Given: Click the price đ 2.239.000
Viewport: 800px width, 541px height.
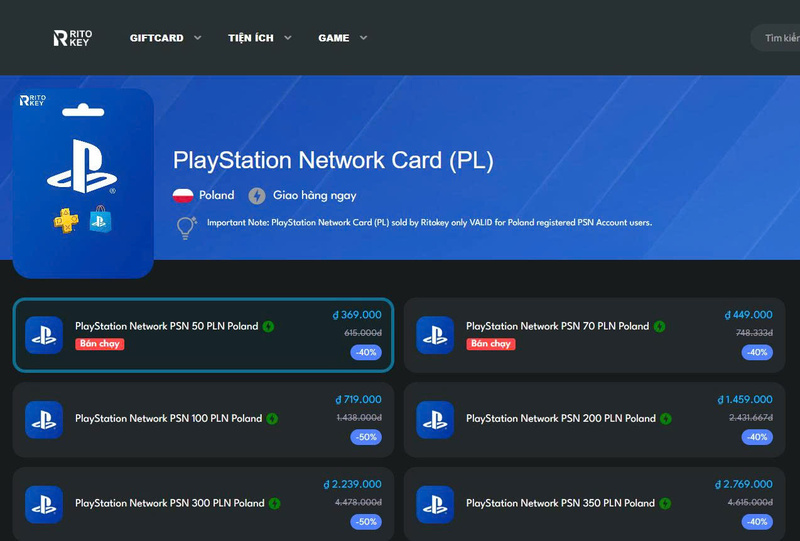Looking at the screenshot, I should (x=353, y=484).
